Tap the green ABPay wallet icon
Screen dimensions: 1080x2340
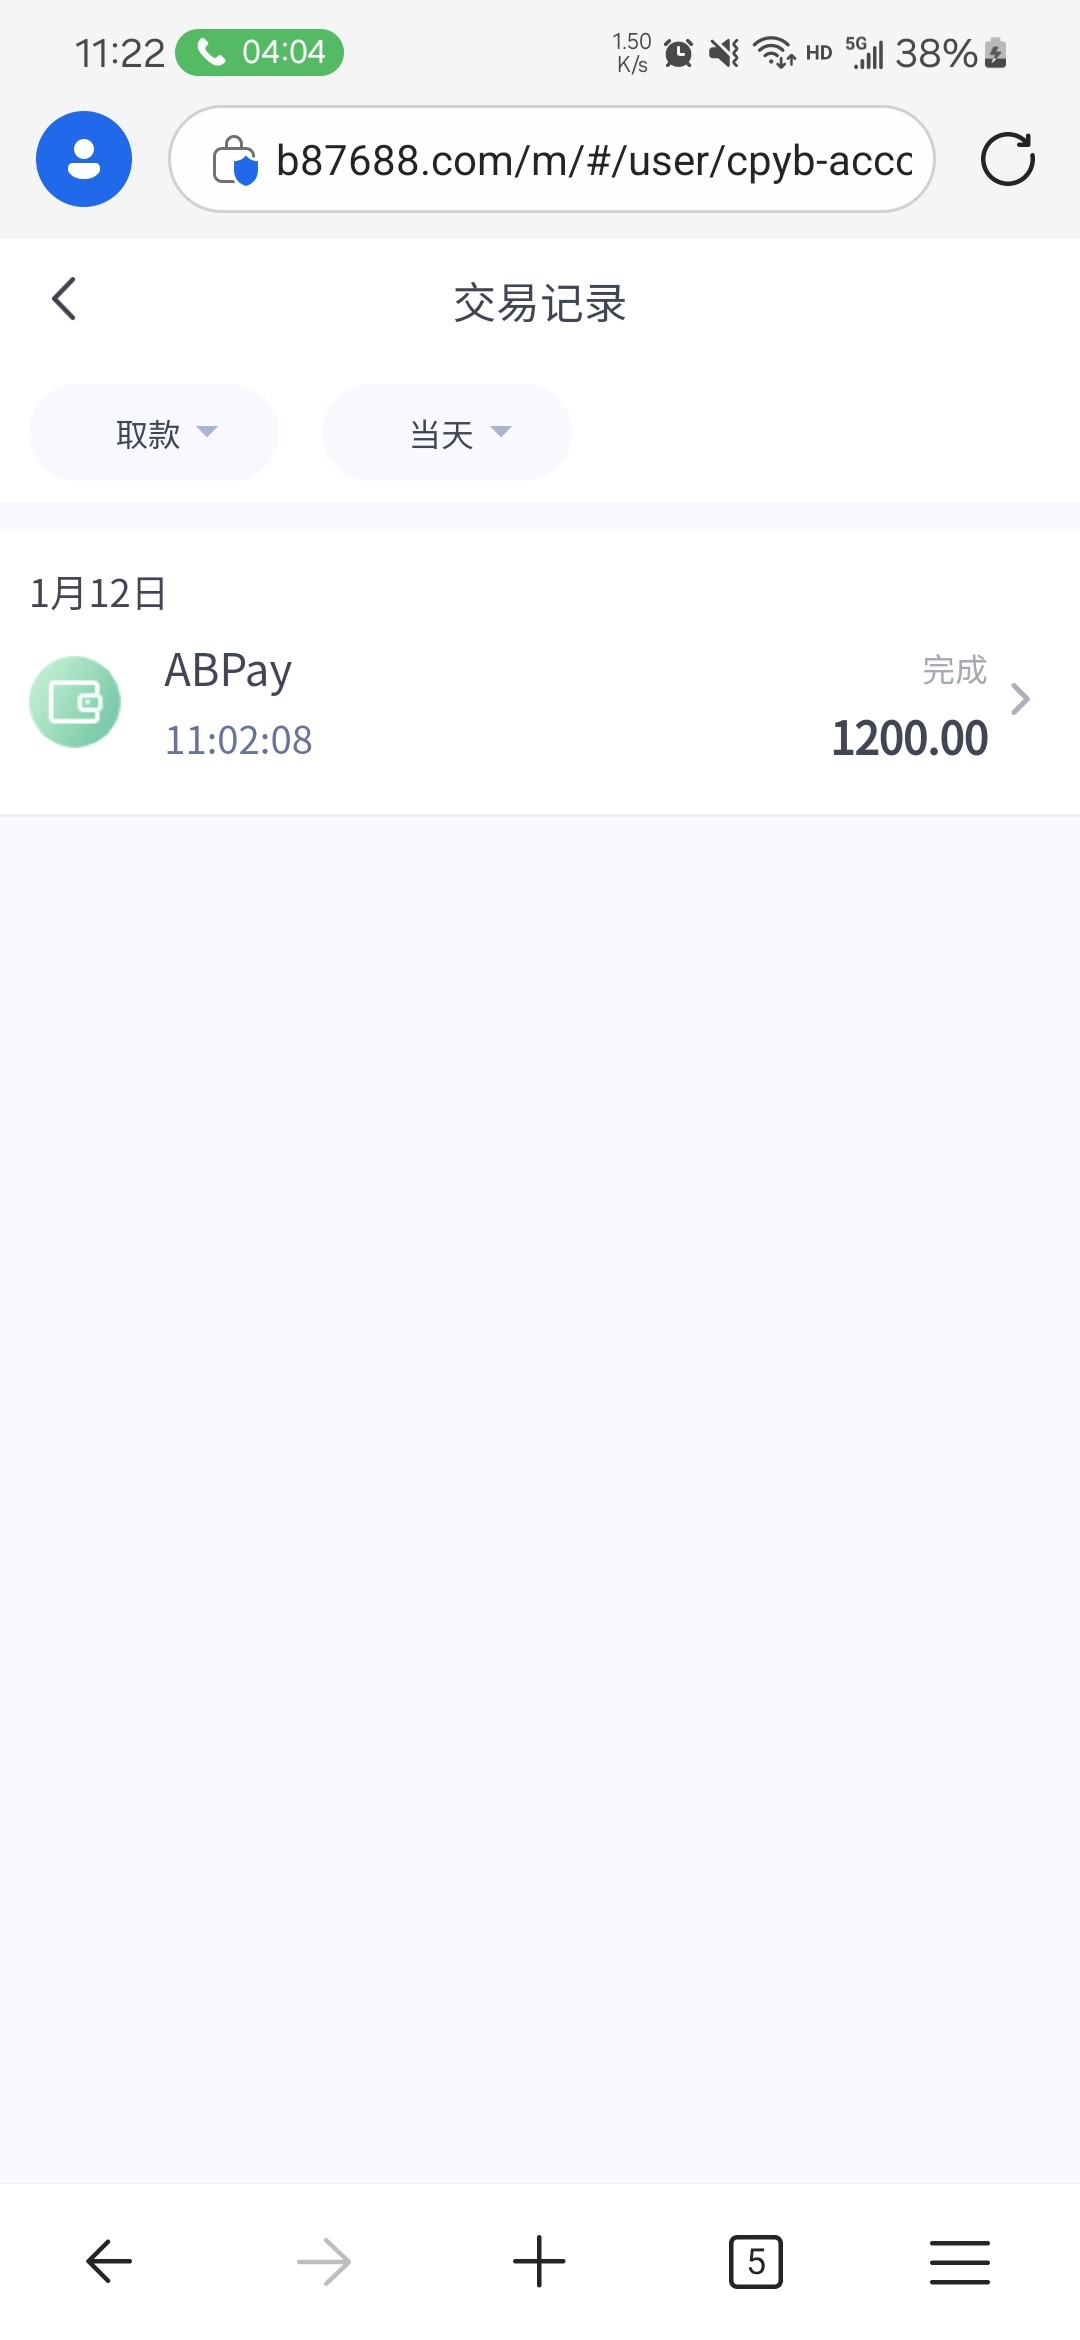pos(75,701)
